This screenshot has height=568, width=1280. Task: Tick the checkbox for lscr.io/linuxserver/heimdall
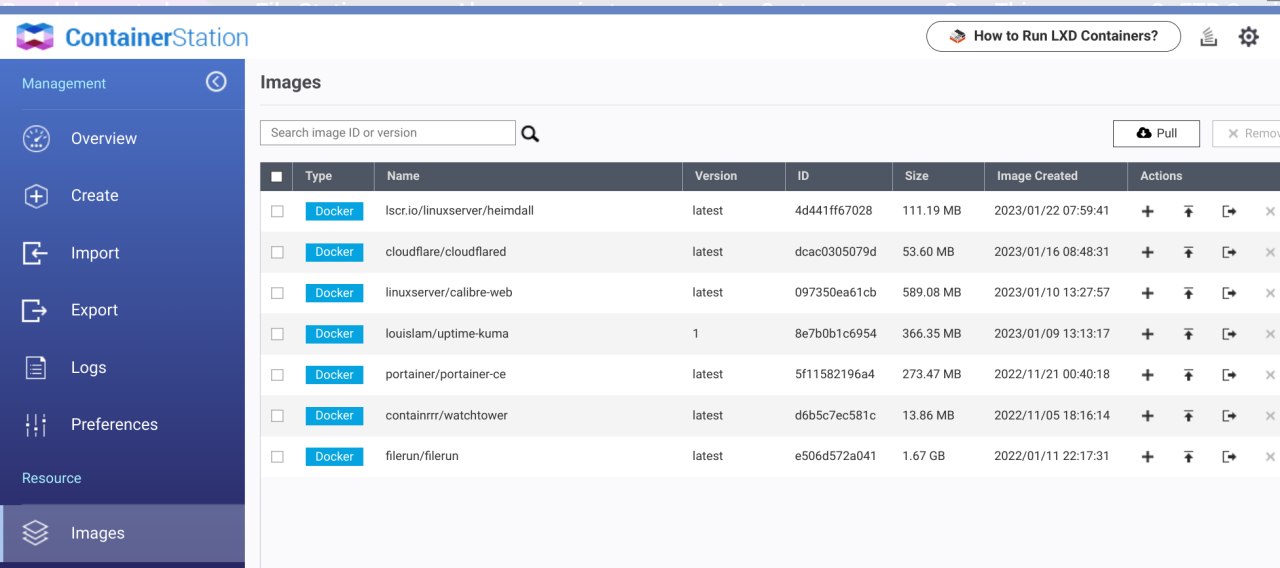(x=277, y=211)
